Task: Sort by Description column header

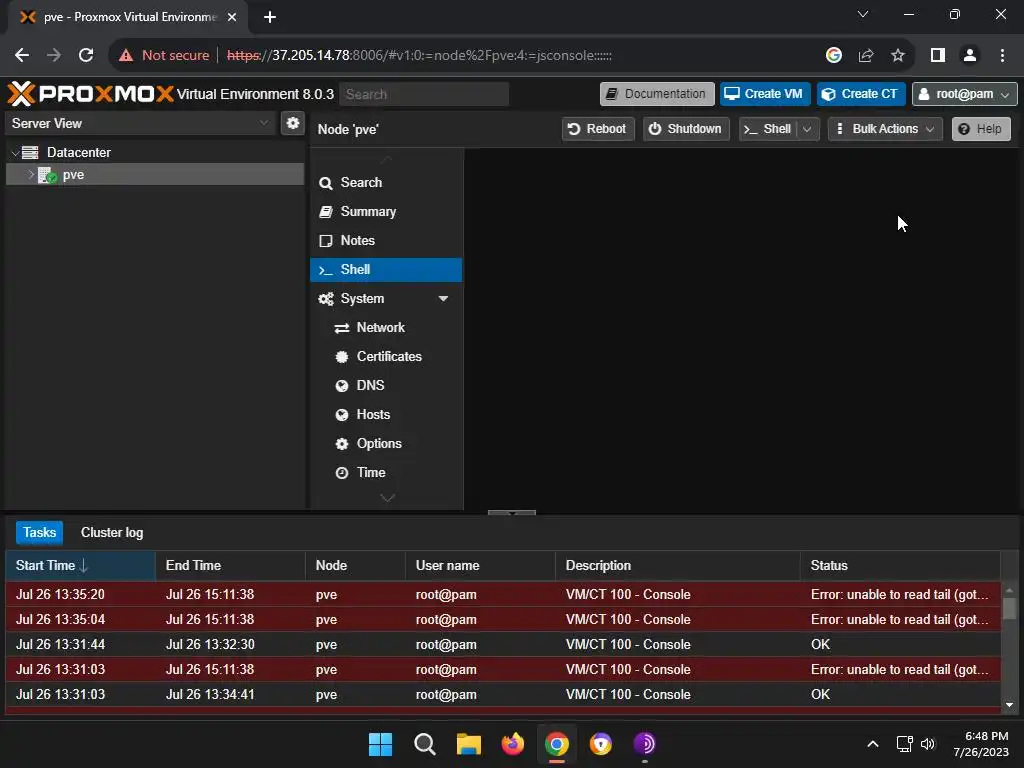Action: click(x=678, y=566)
